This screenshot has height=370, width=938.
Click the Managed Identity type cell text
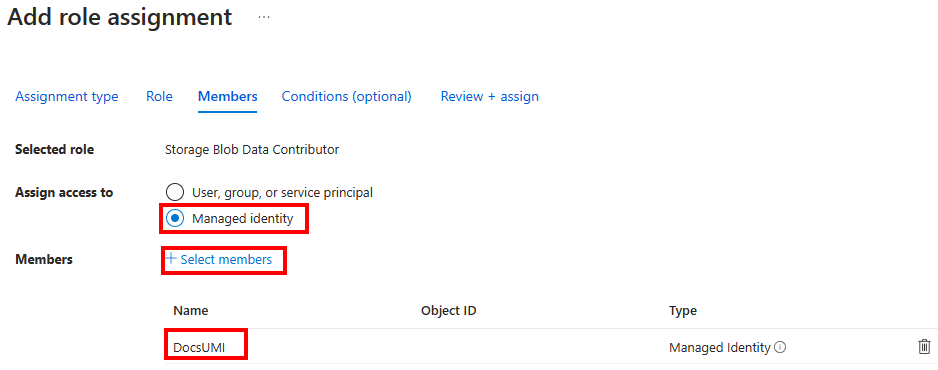(720, 347)
